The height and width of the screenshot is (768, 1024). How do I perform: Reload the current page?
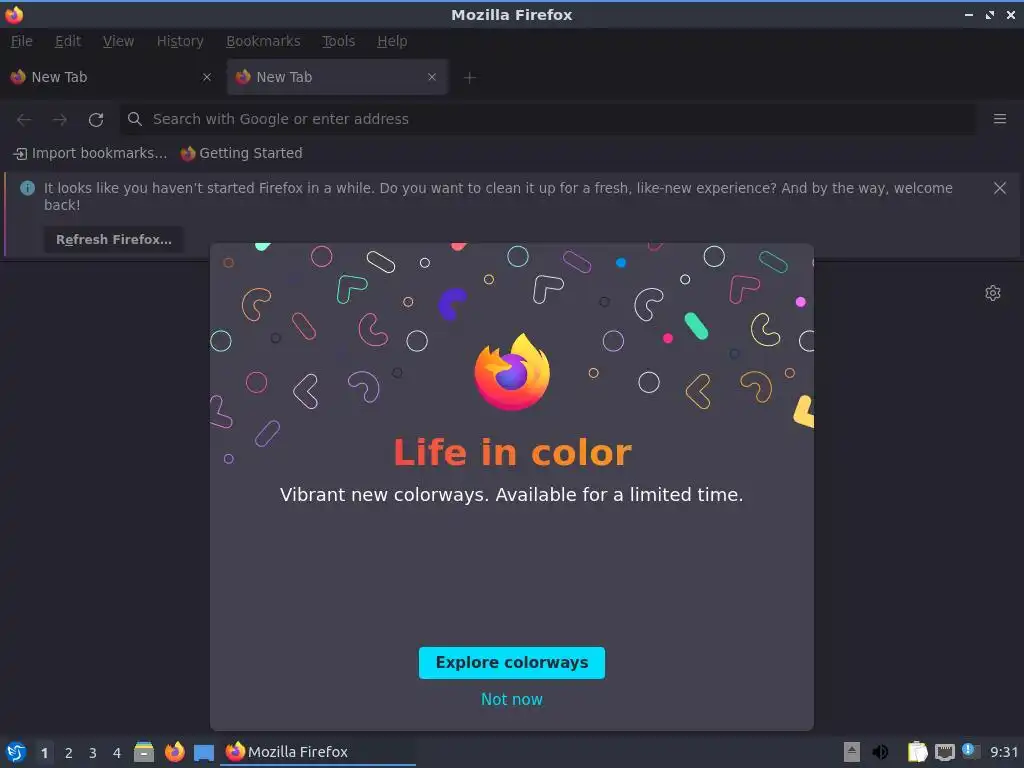(x=96, y=120)
